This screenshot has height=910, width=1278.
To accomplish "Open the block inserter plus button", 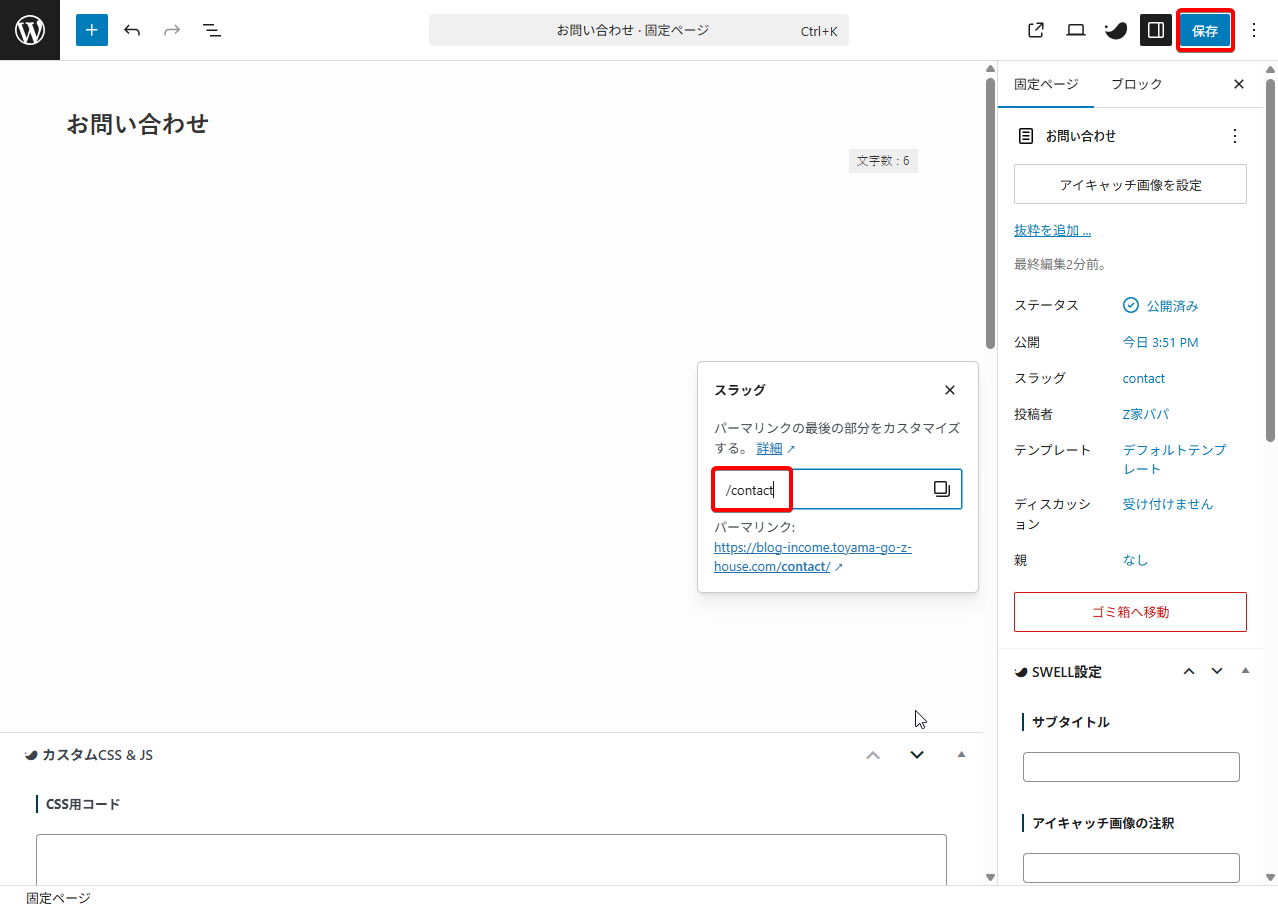I will point(92,30).
